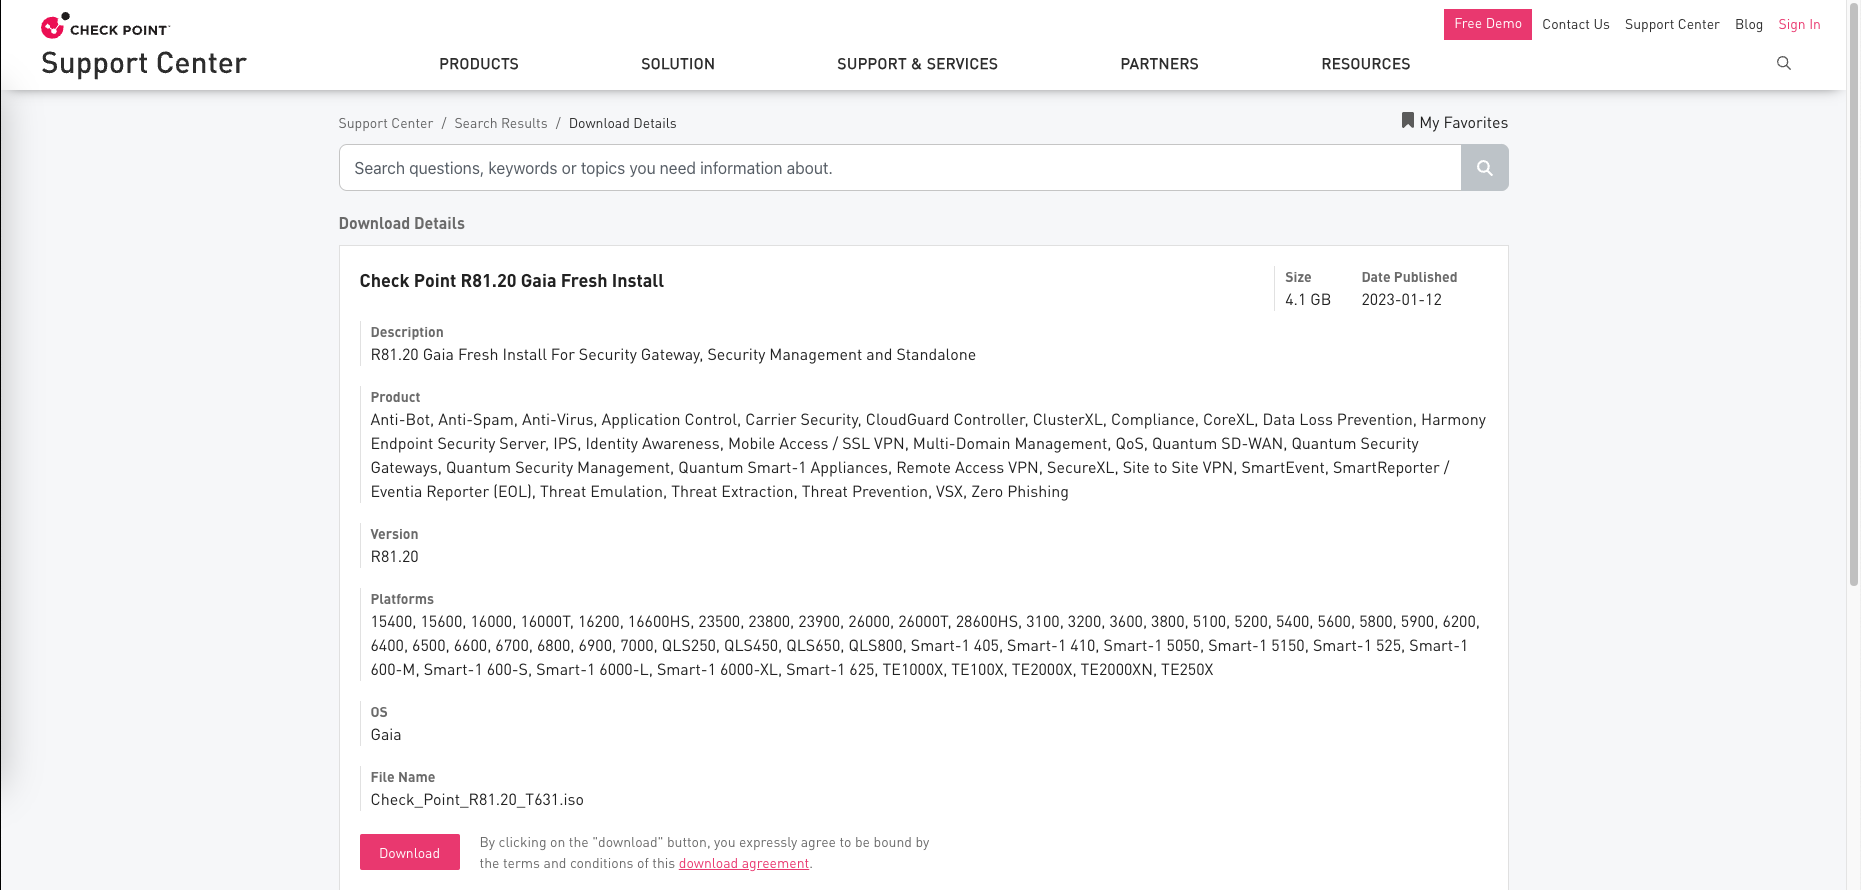1861x890 pixels.
Task: Click the Check Point logo icon
Action: point(54,26)
